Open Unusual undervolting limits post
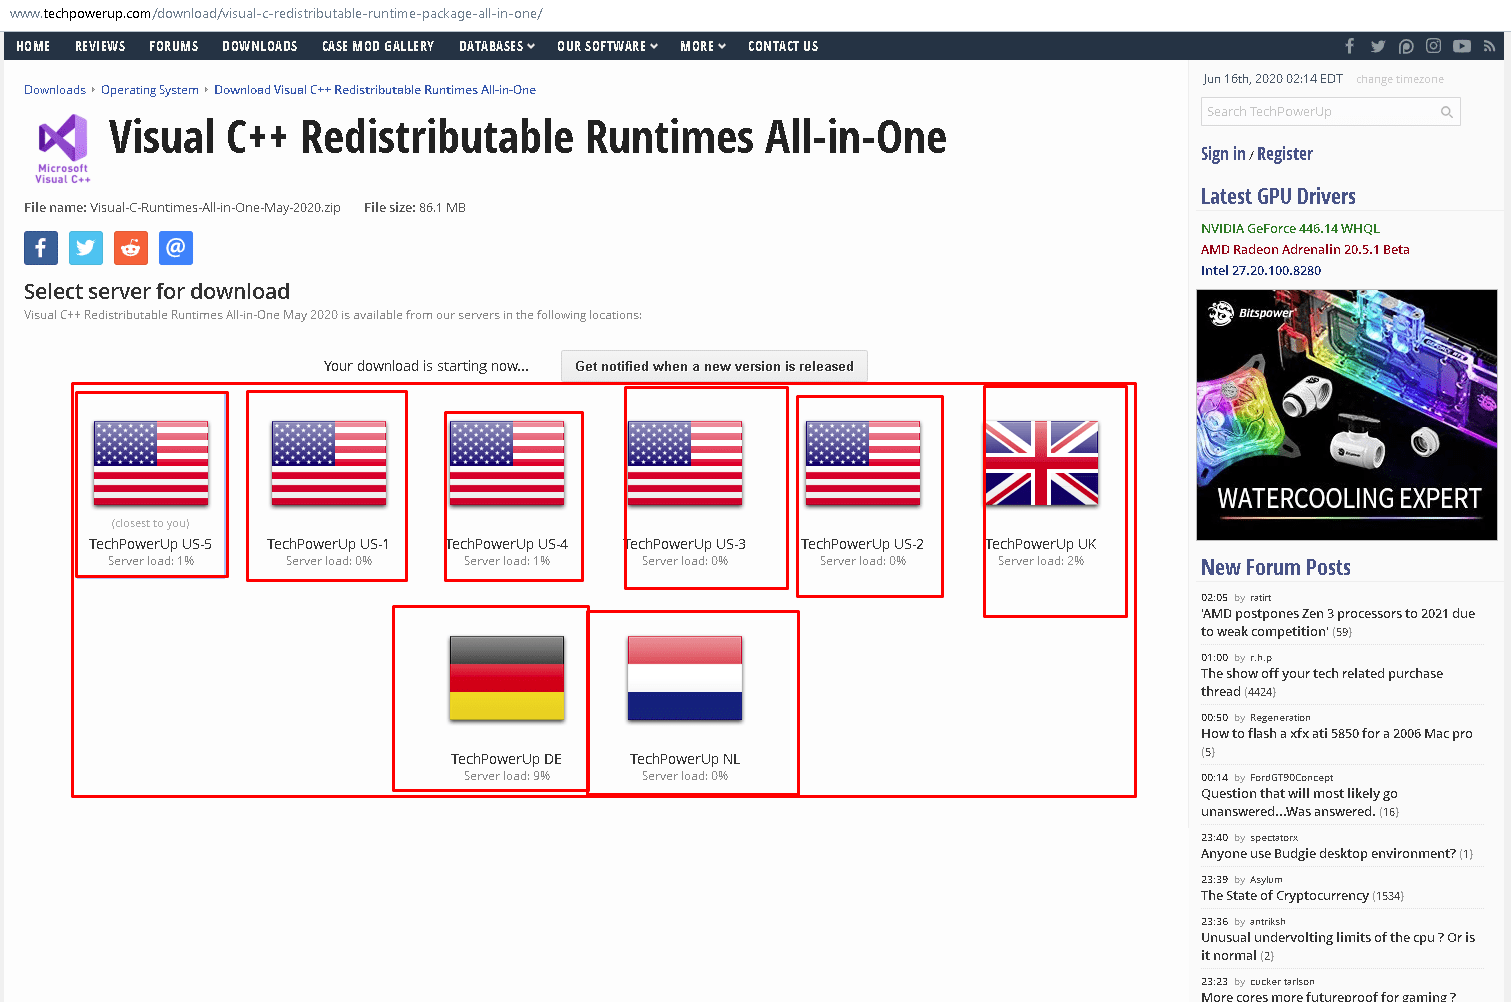Screen dimensions: 1511x1002 [1338, 946]
